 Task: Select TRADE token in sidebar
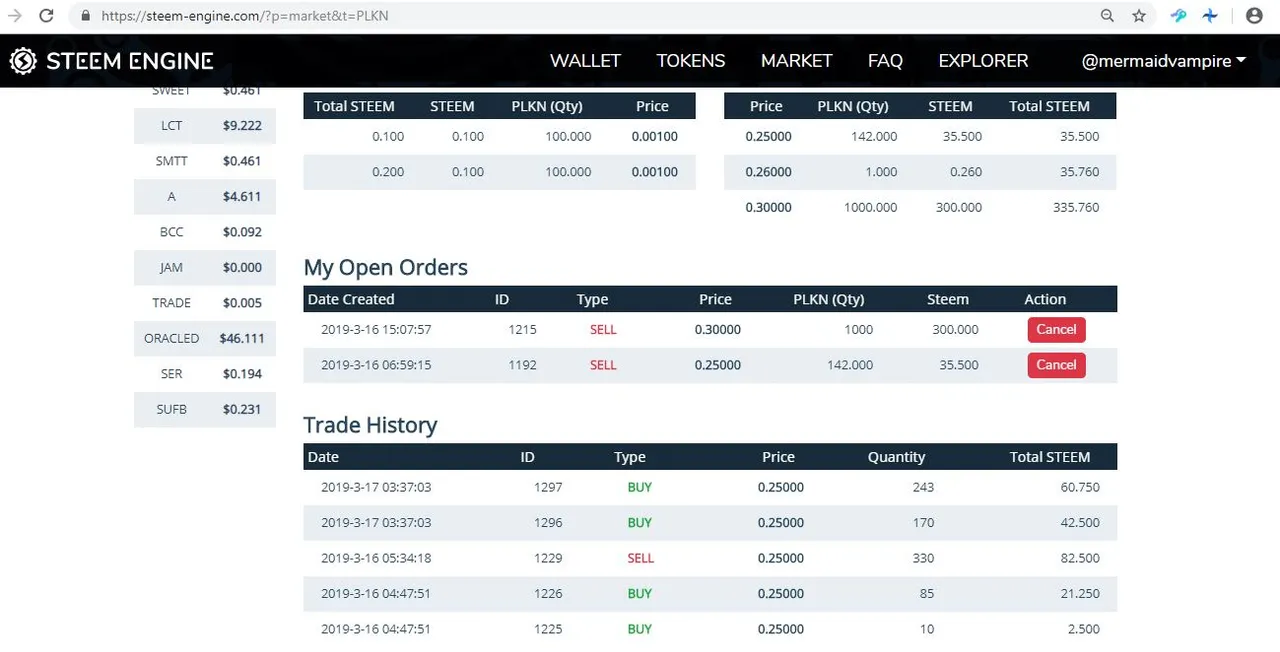point(205,303)
